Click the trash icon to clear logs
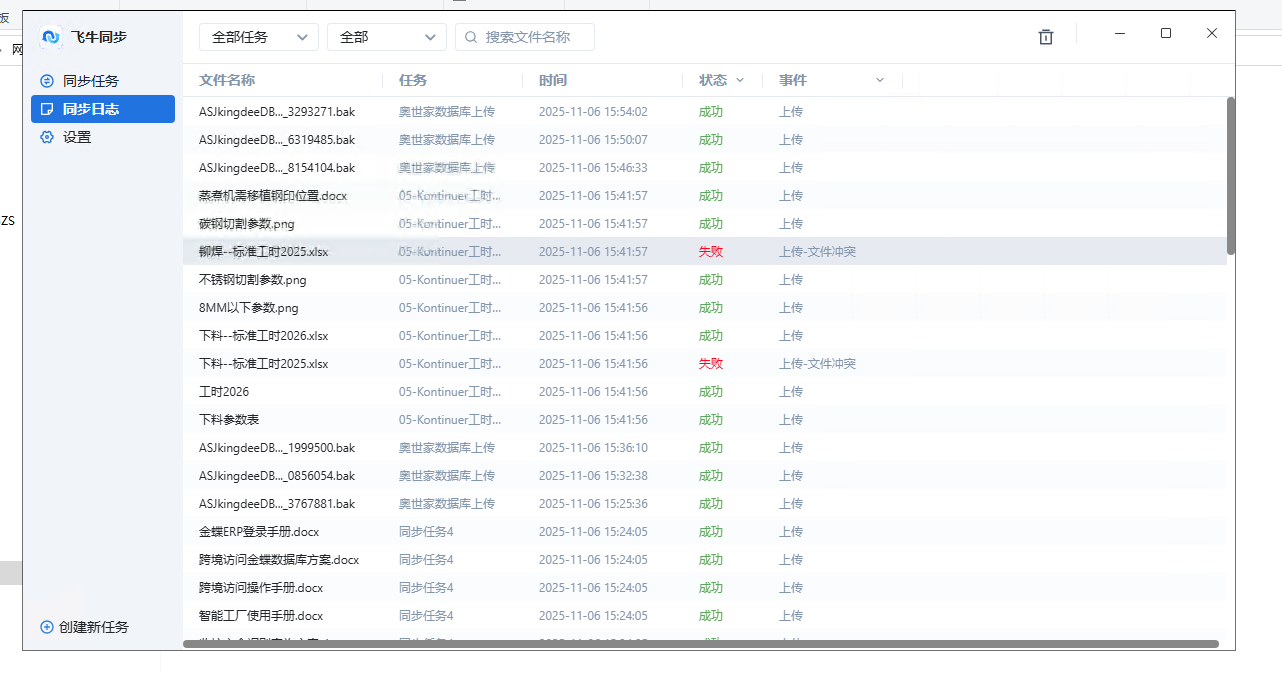The image size is (1282, 673). [1046, 37]
